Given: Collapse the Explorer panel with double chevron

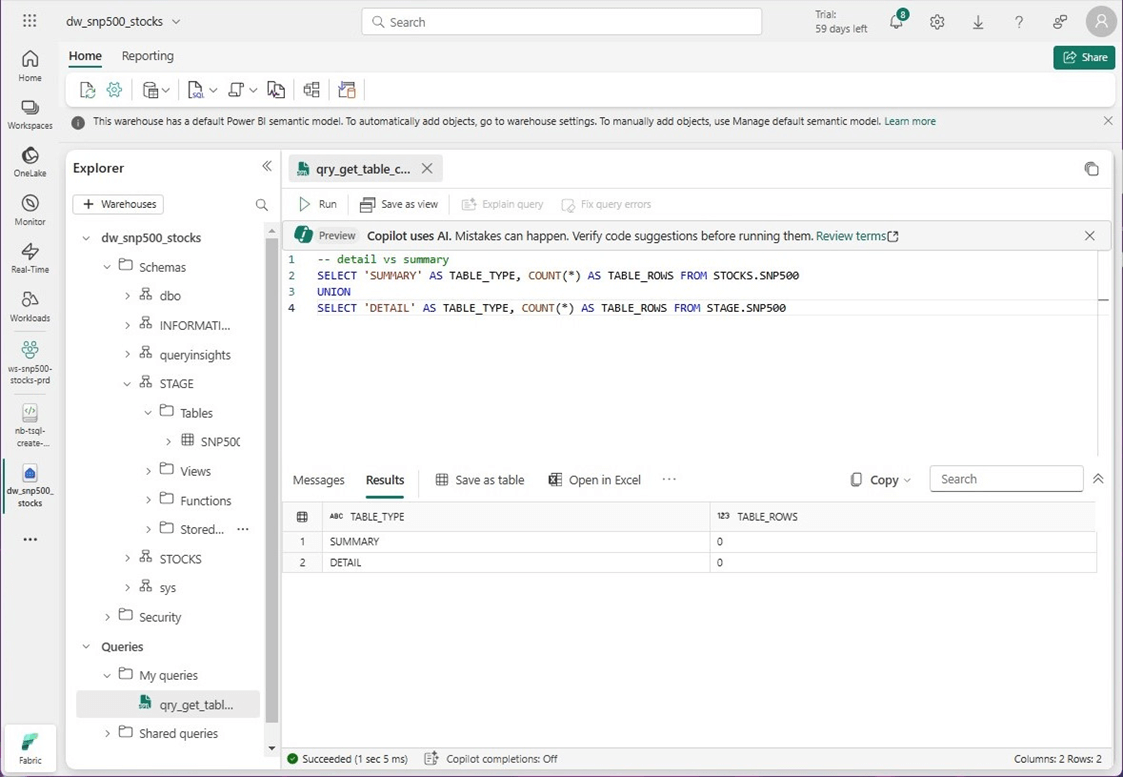Looking at the screenshot, I should 267,166.
